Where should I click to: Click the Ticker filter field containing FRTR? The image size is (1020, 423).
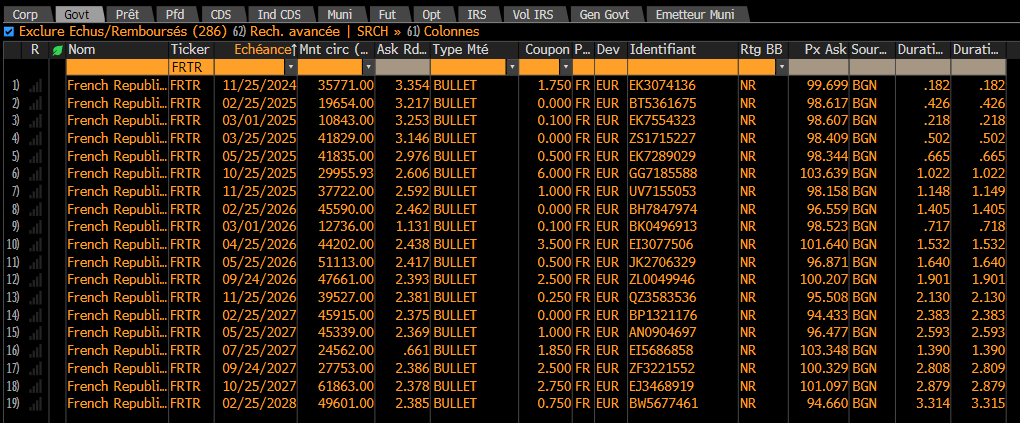pos(191,67)
